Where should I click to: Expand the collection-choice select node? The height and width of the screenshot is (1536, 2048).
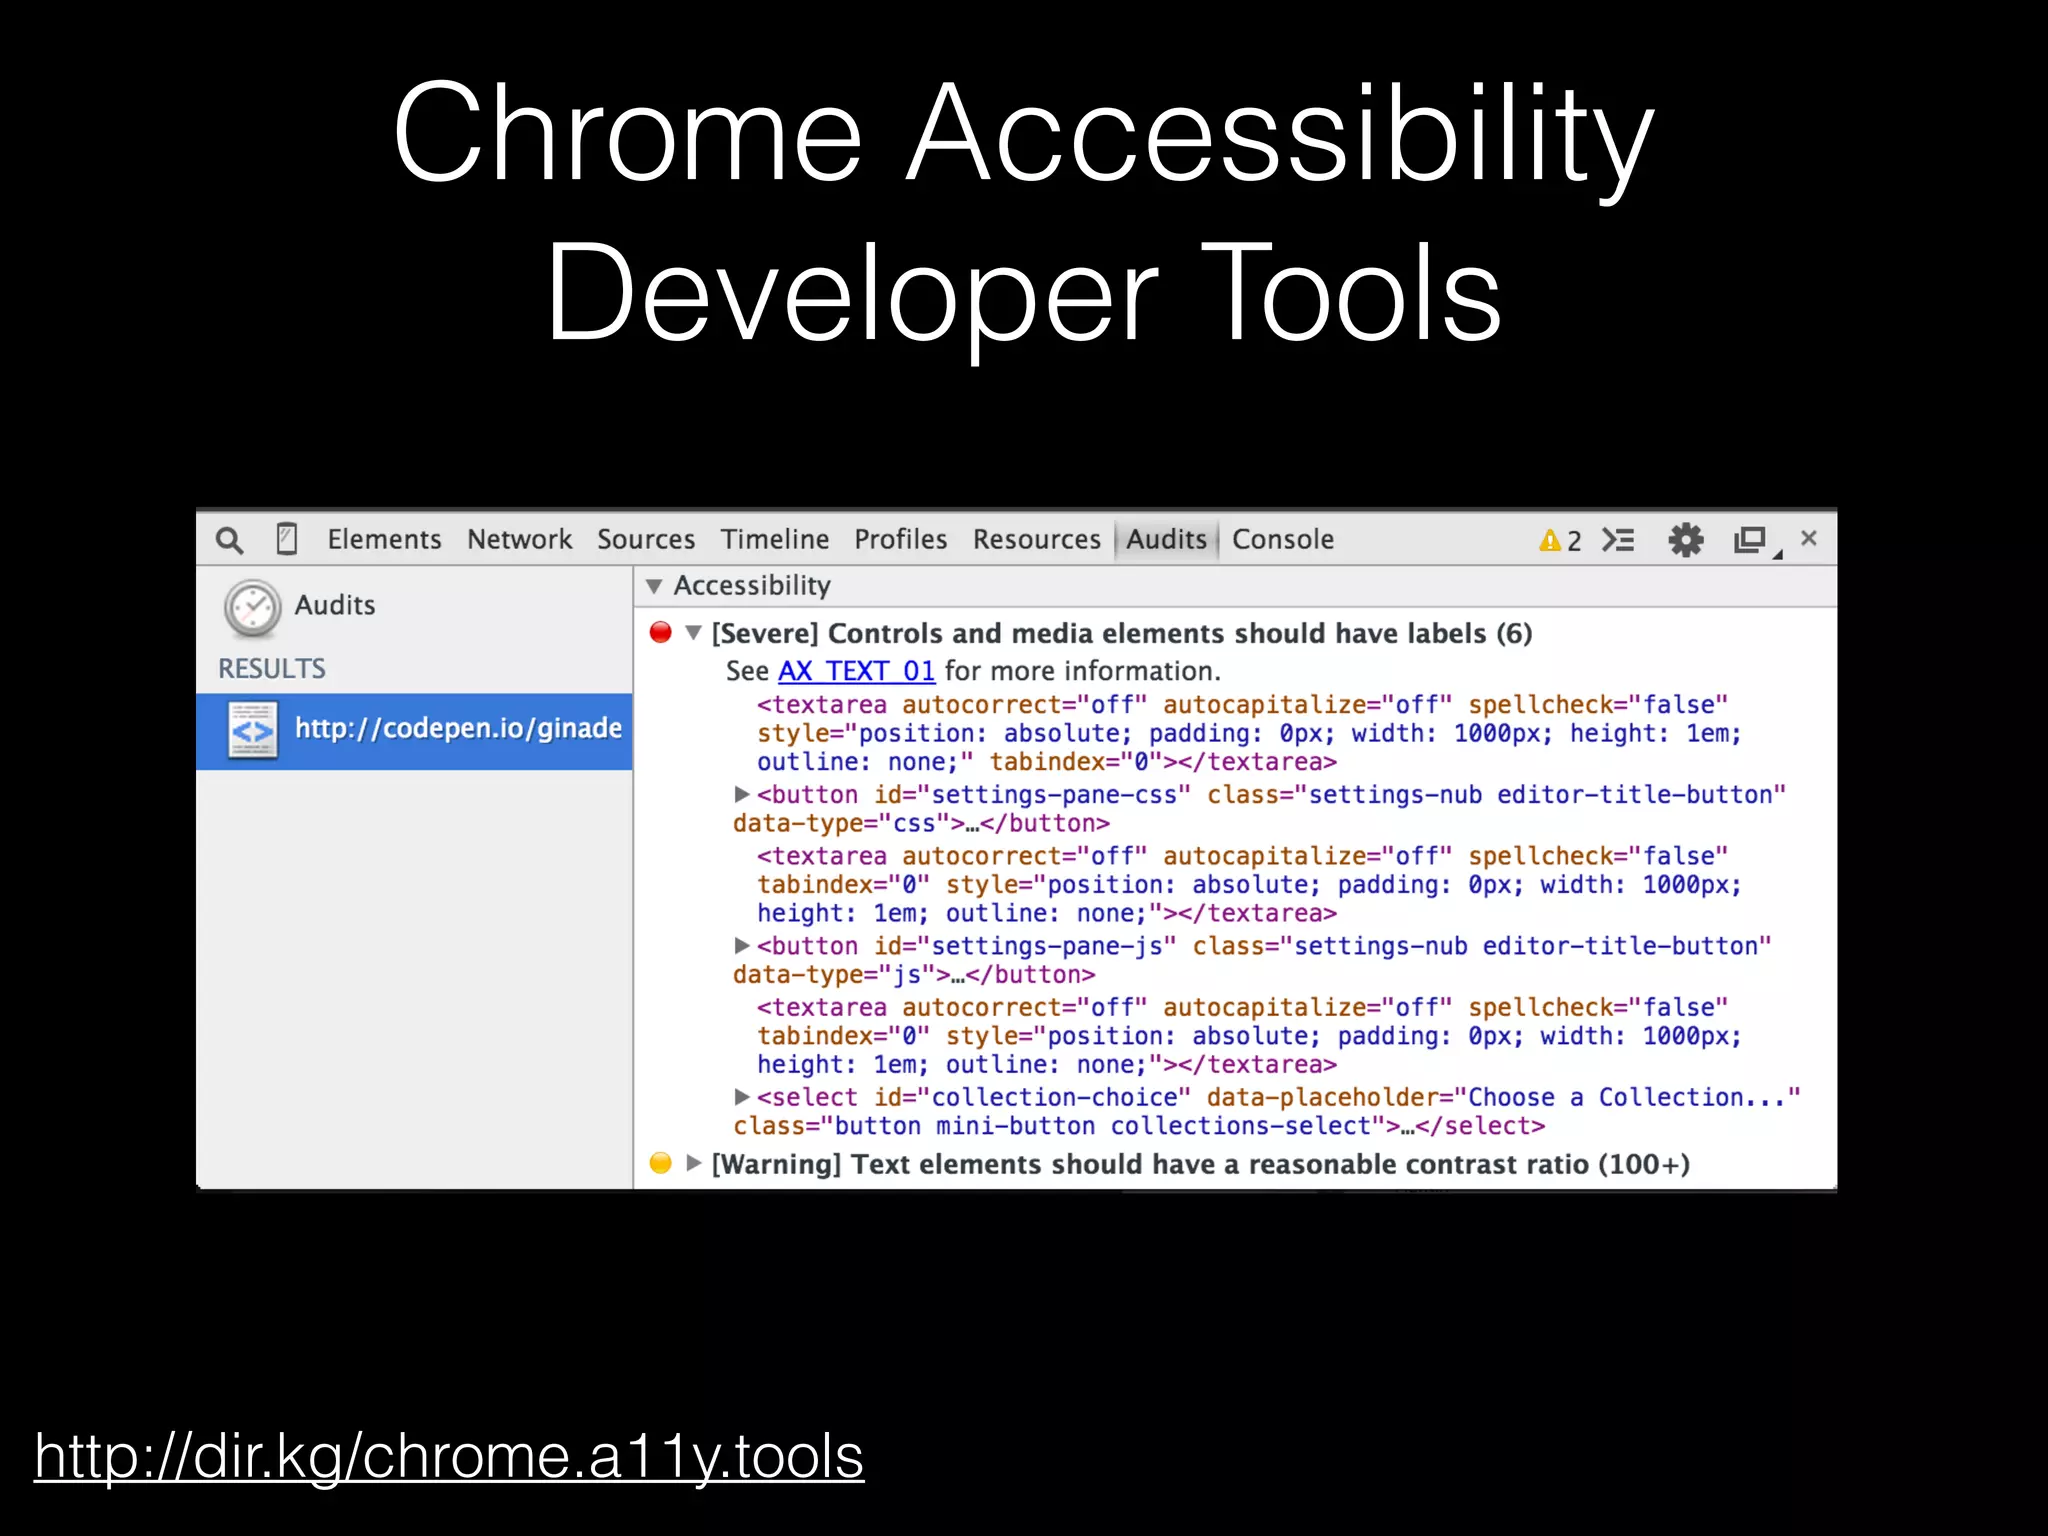click(741, 1097)
